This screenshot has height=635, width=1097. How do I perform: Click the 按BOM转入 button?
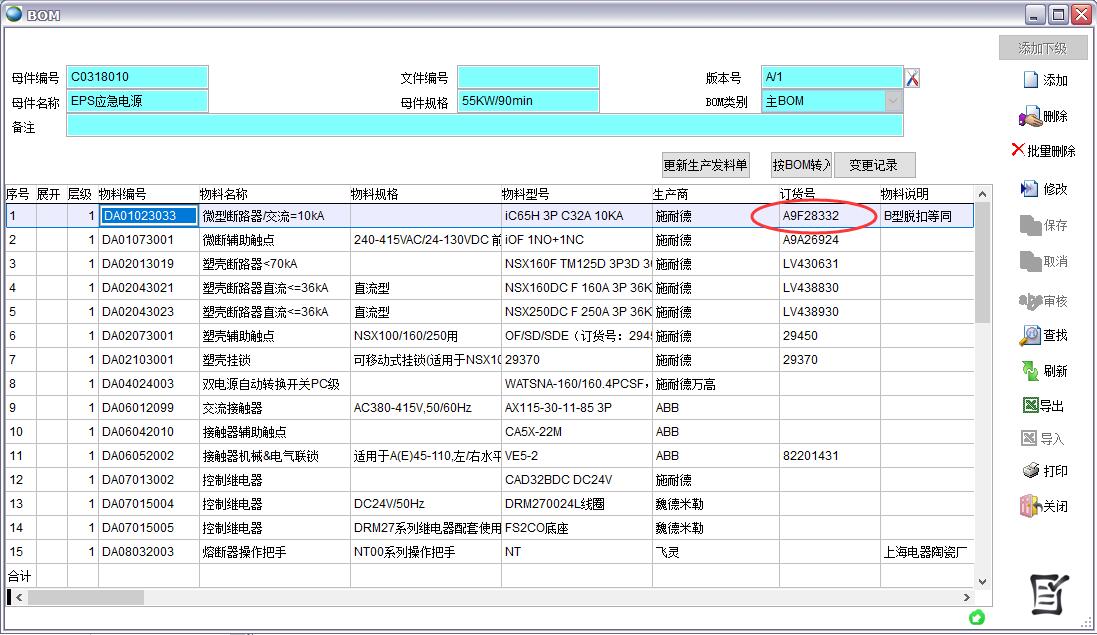(x=801, y=165)
